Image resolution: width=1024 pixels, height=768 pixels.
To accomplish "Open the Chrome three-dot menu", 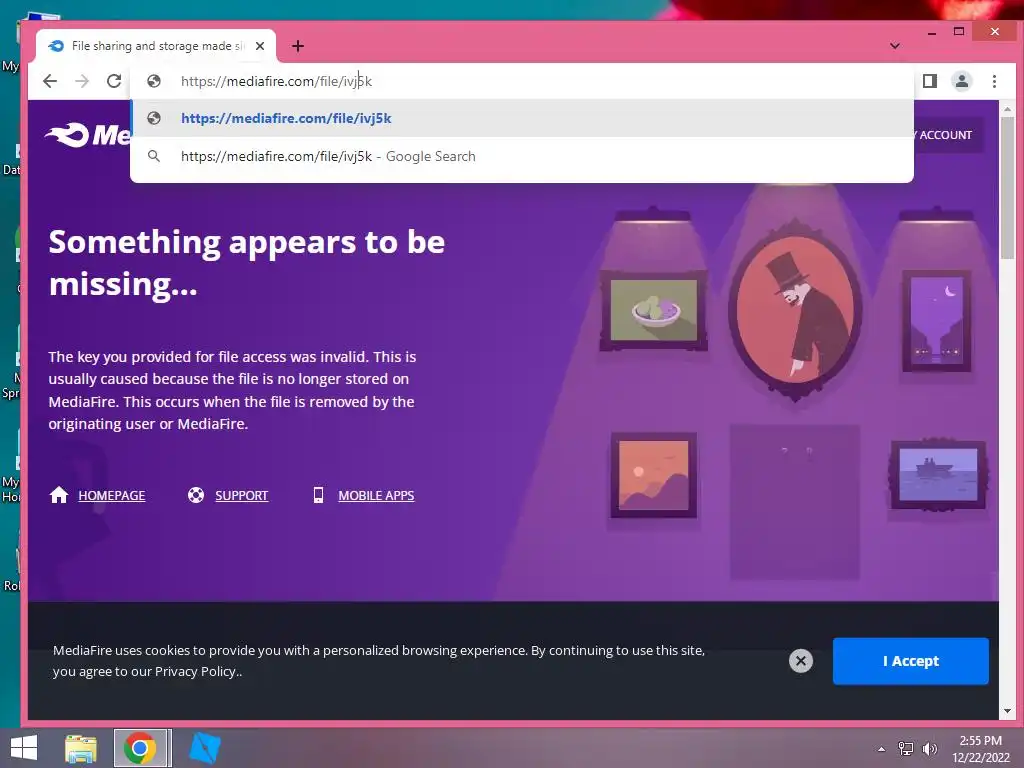I will click(994, 81).
